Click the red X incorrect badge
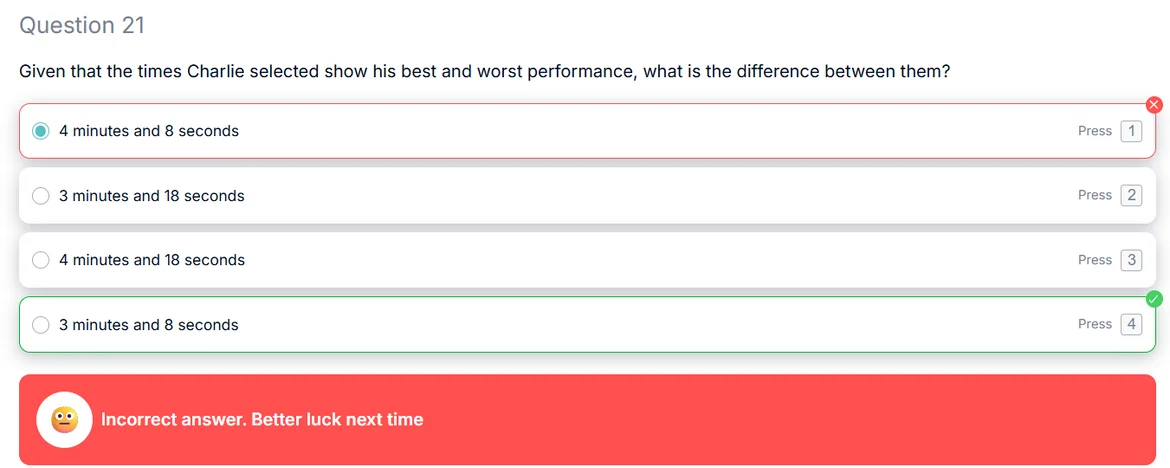Screen dimensions: 1170x468 pyautogui.click(x=1154, y=104)
